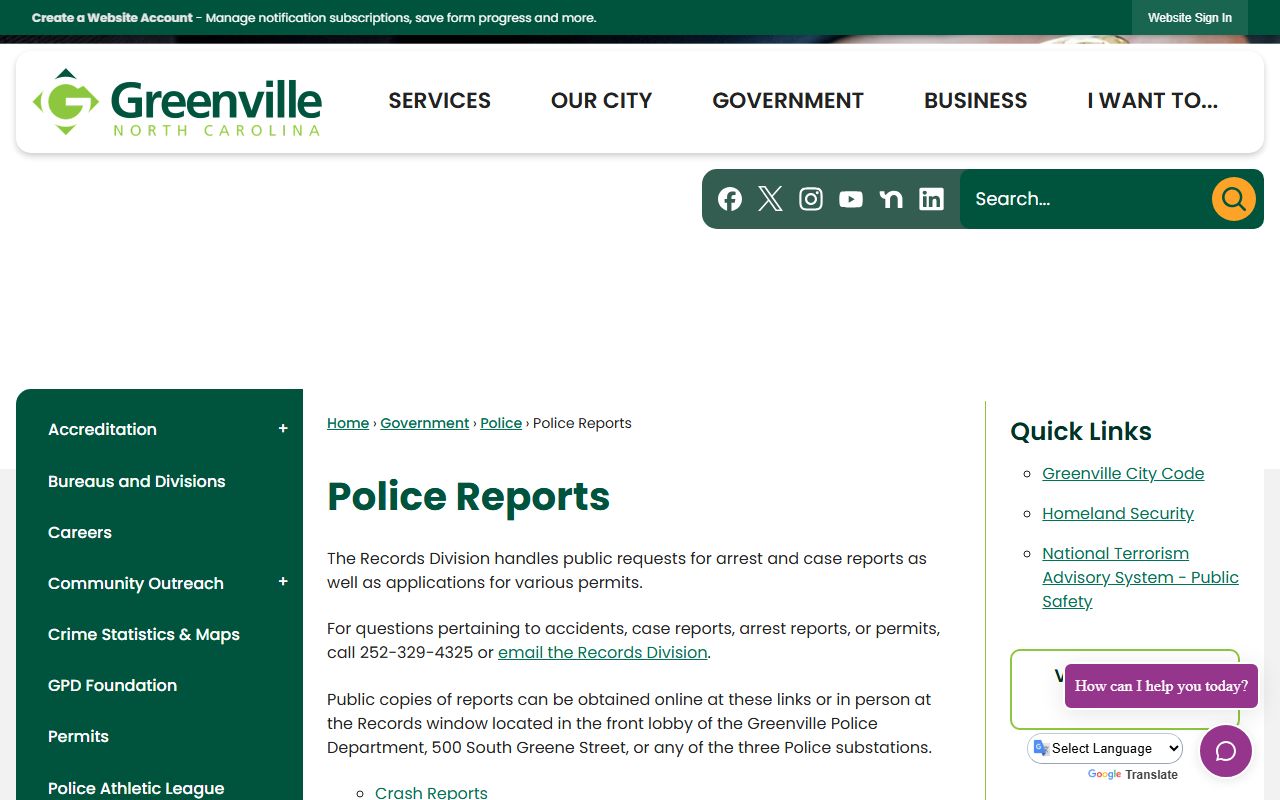1280x800 pixels.
Task: Click the Police Reports page heading
Action: pos(468,496)
